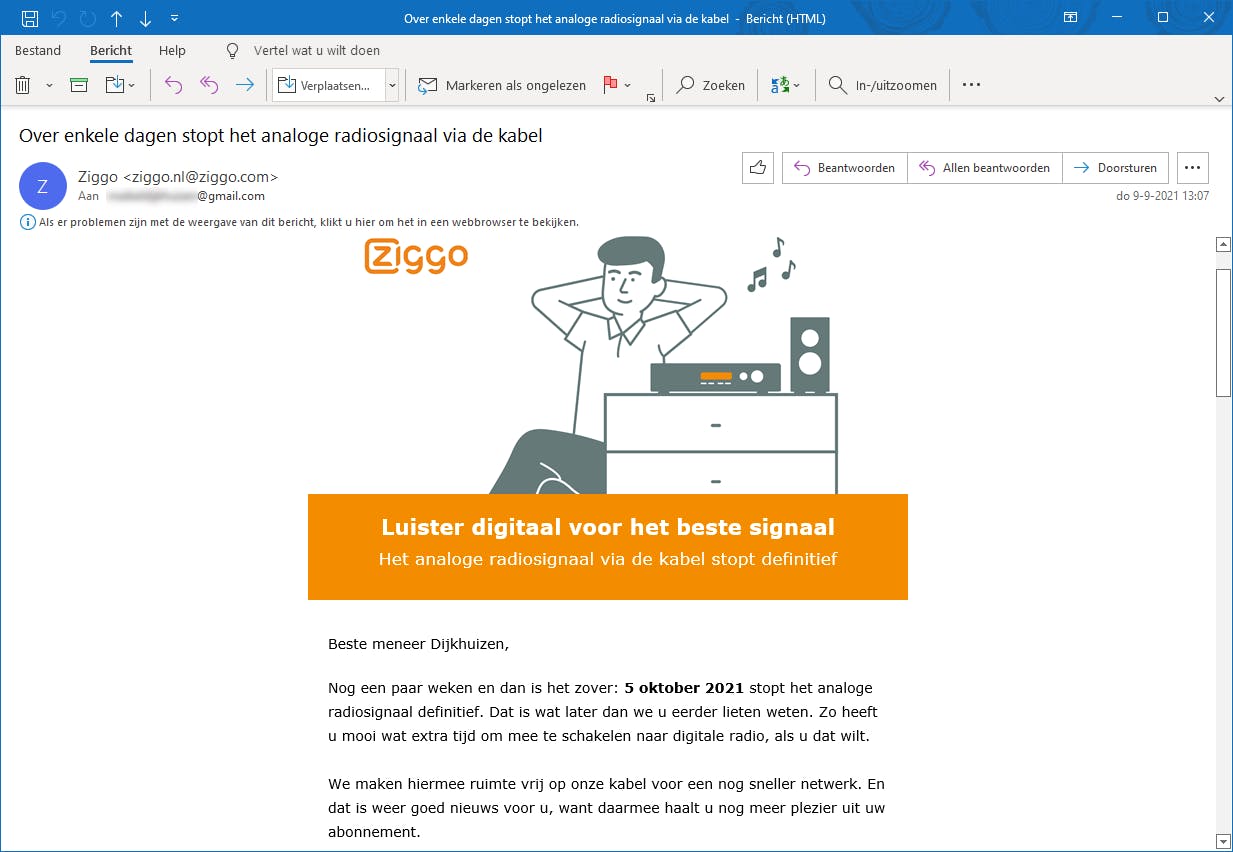
Task: Click the Ziggo logo in the email
Action: click(x=417, y=256)
